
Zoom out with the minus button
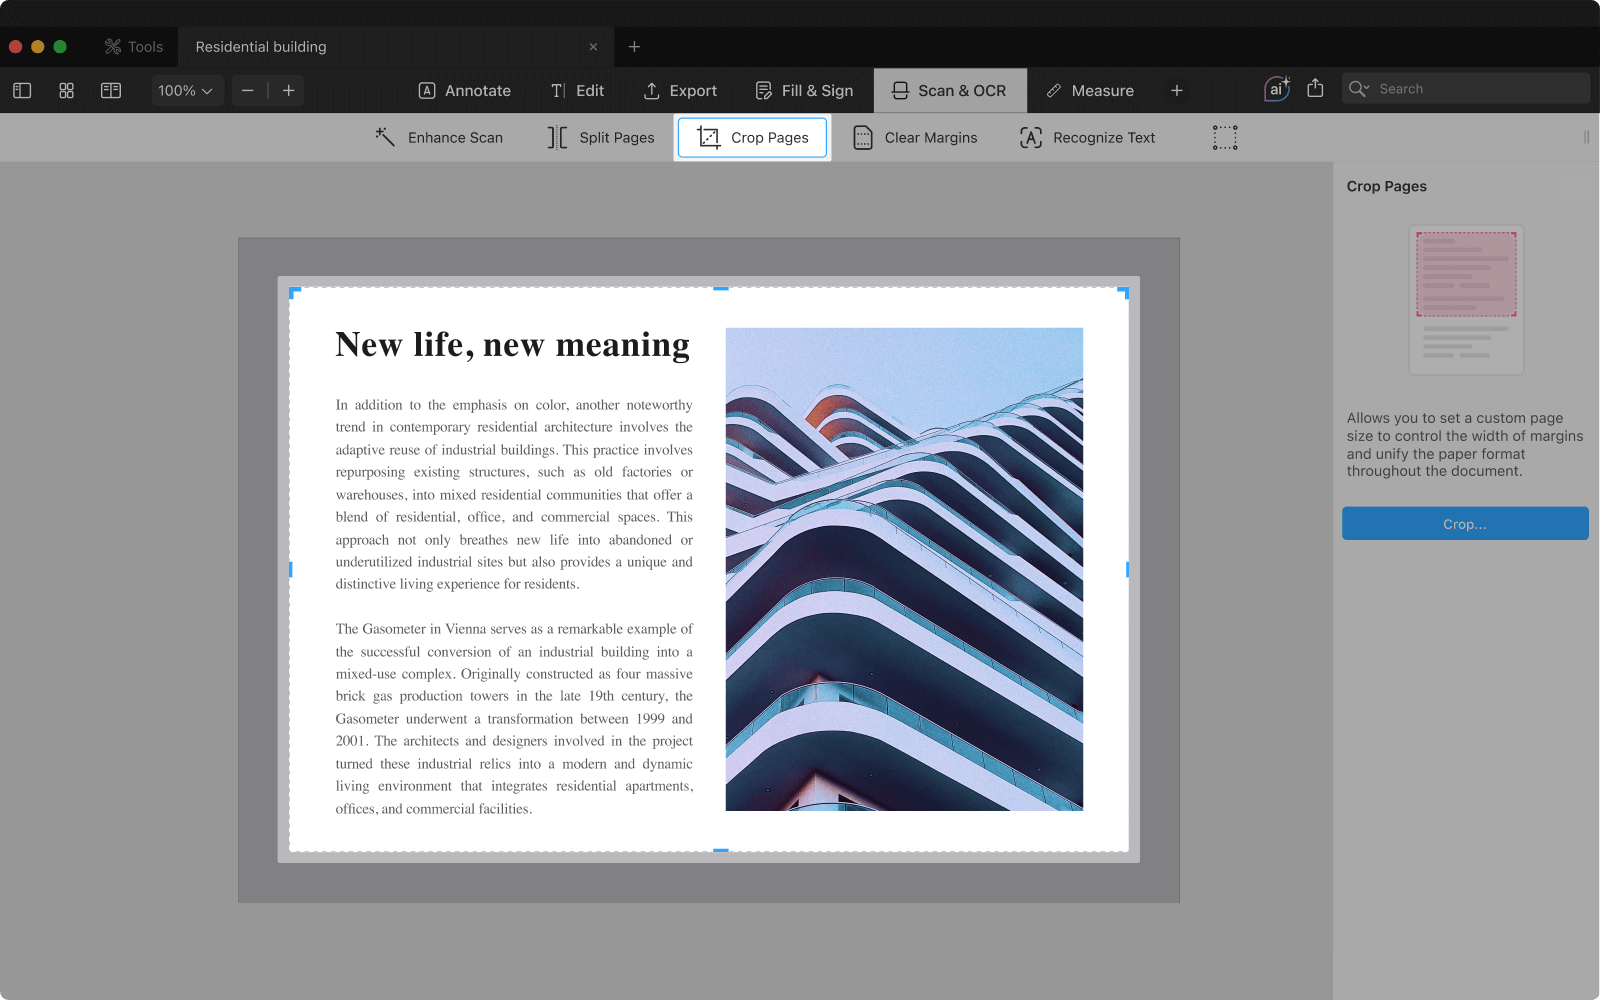click(248, 90)
